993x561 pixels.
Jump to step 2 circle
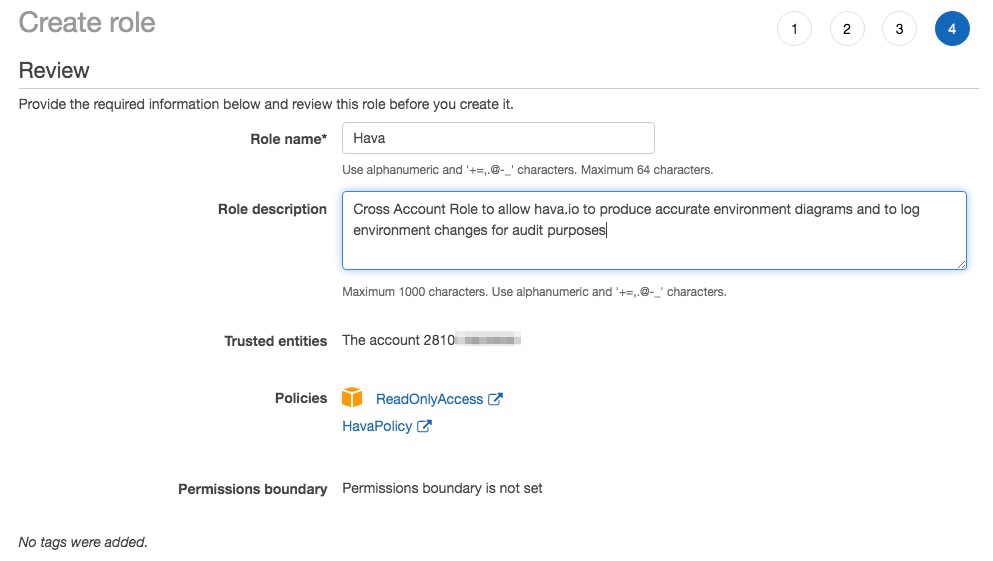847,28
